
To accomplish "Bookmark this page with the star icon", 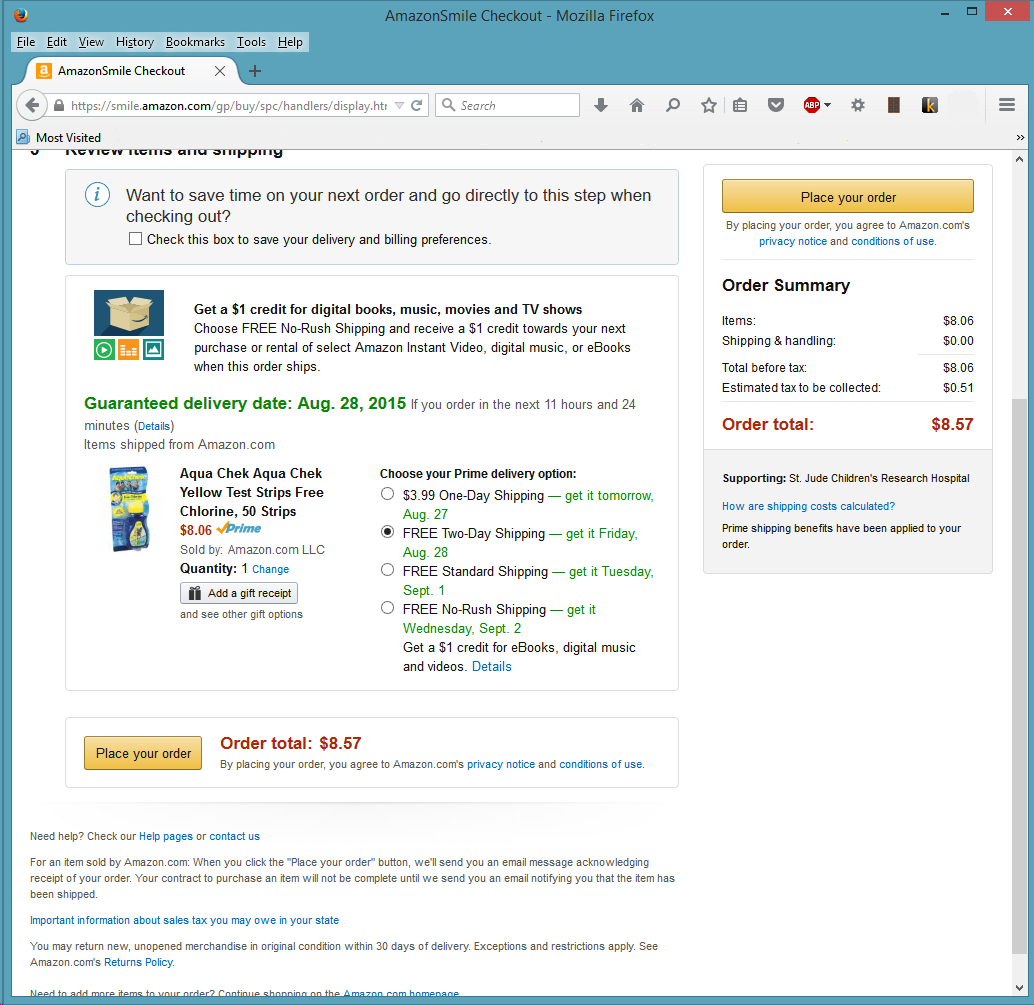I will pos(708,105).
